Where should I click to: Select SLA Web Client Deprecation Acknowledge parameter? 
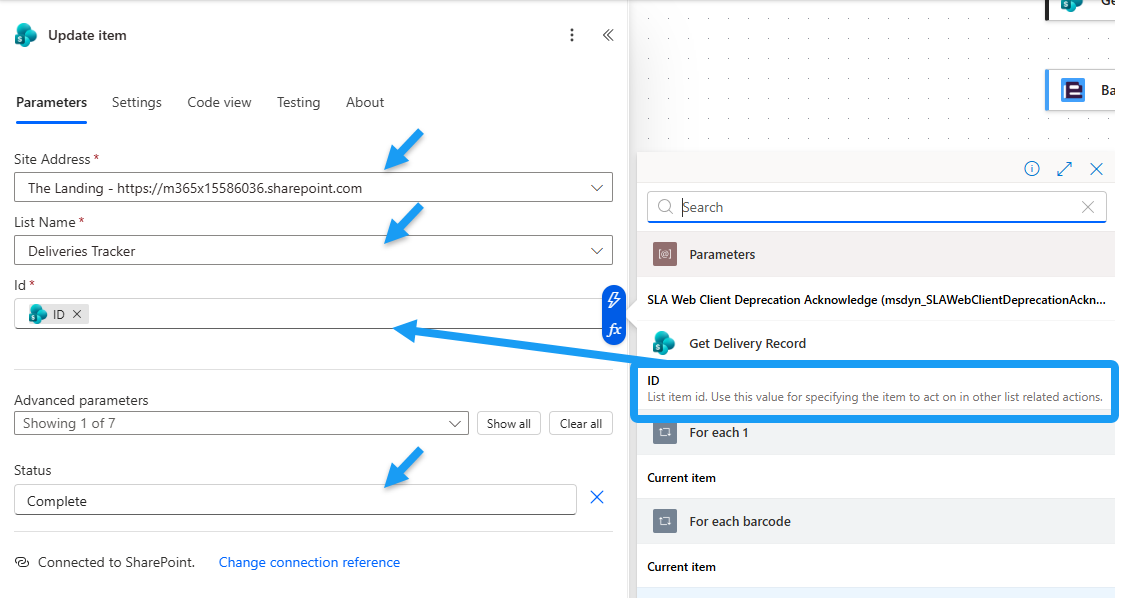tap(876, 300)
